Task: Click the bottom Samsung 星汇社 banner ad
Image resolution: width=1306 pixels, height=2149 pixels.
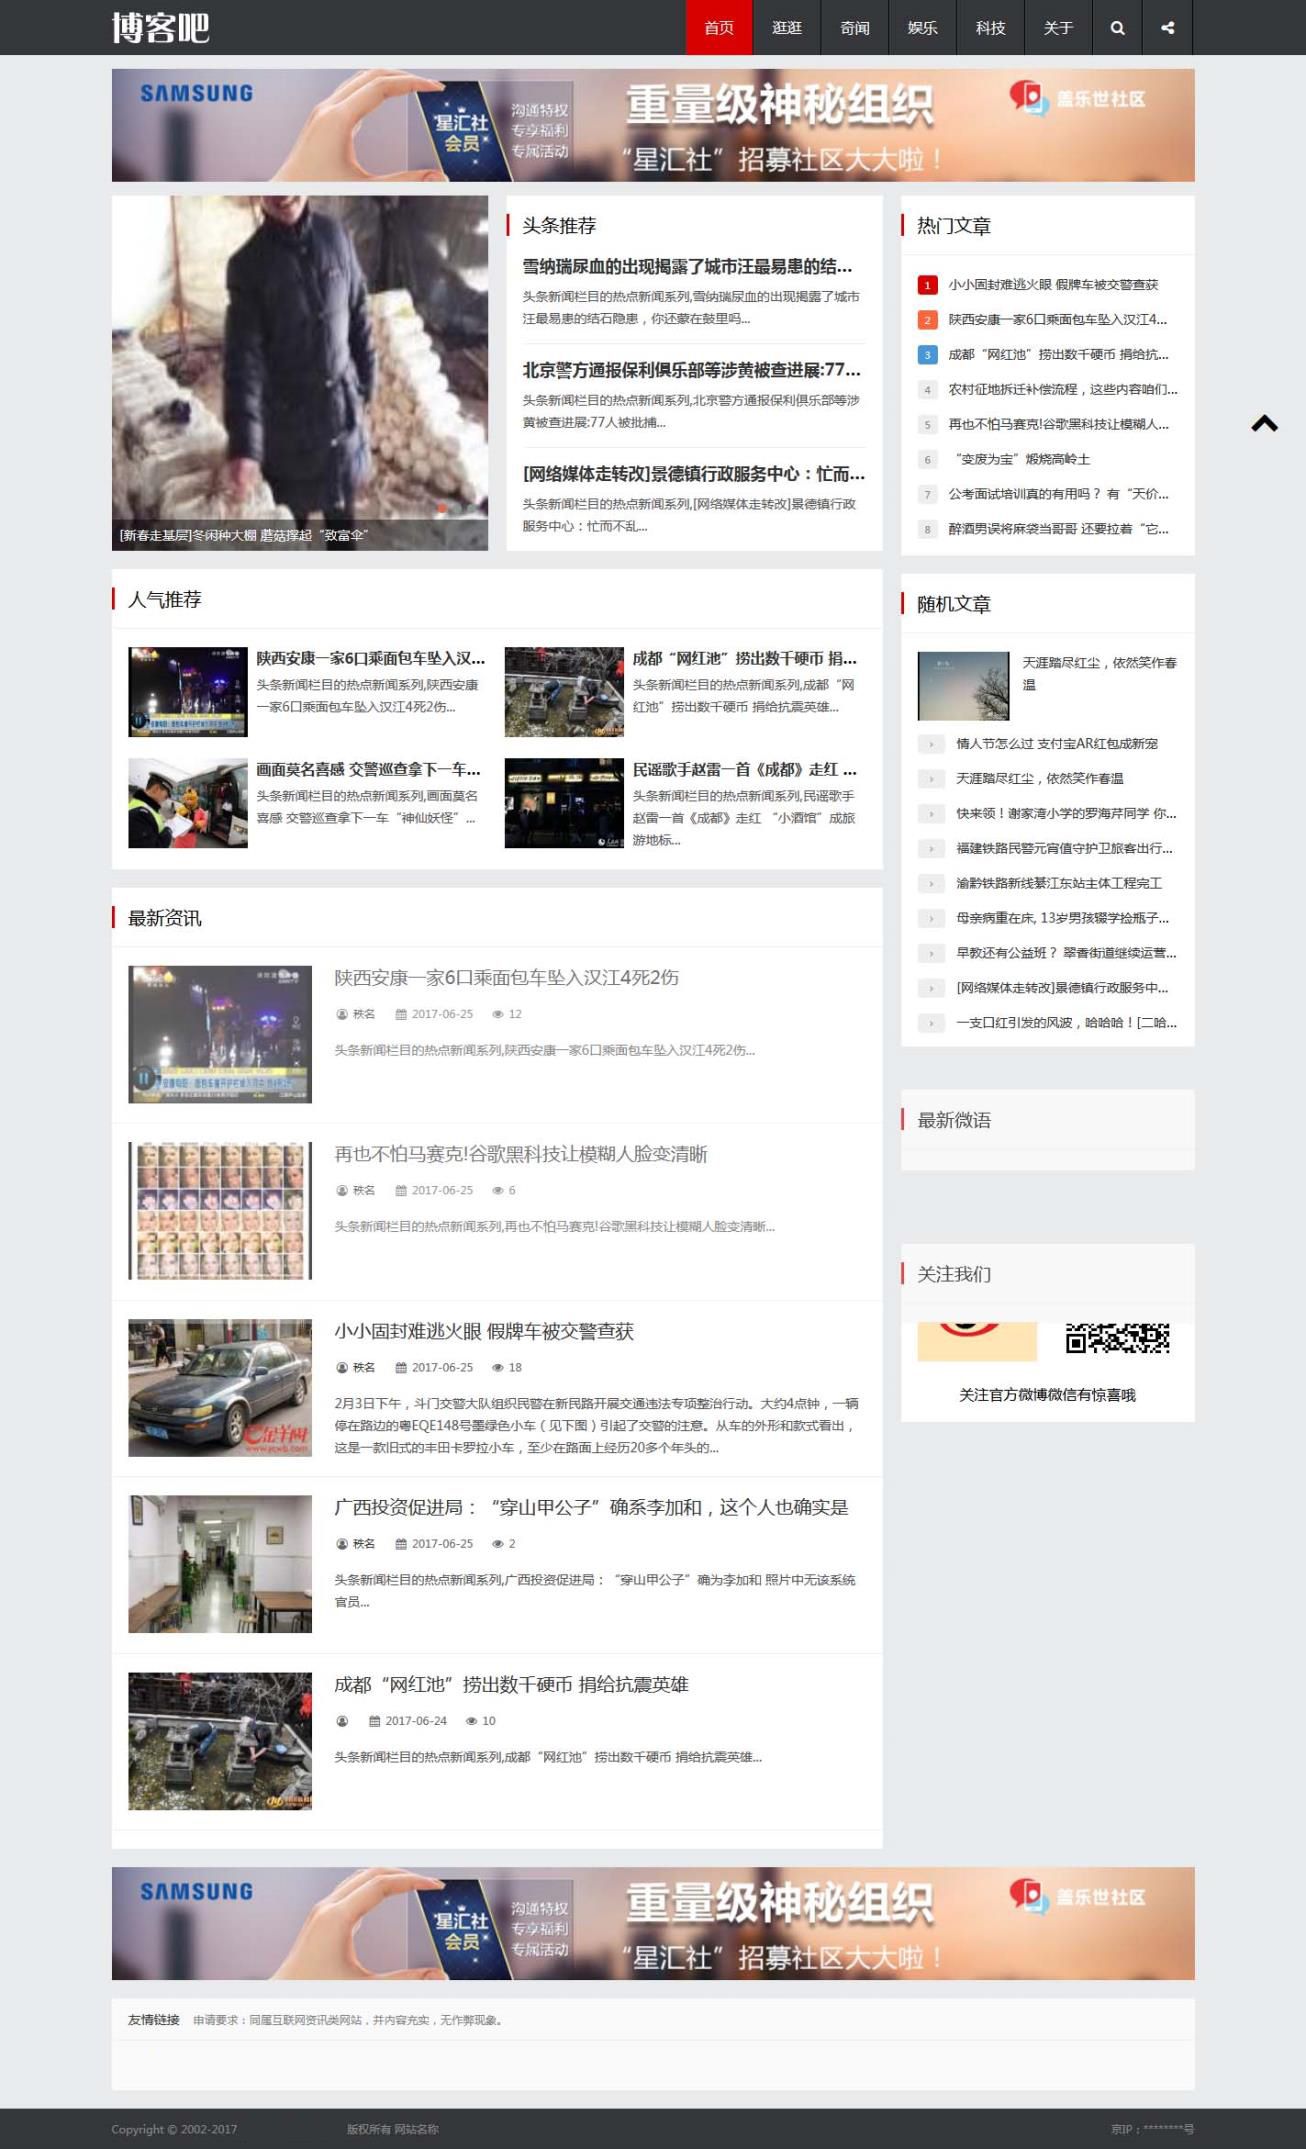Action: click(653, 1923)
